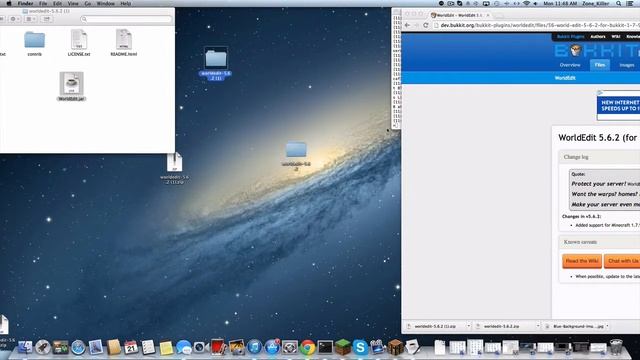640x360 pixels.
Task: Open the Authors link in Bukkit header
Action: (598, 37)
